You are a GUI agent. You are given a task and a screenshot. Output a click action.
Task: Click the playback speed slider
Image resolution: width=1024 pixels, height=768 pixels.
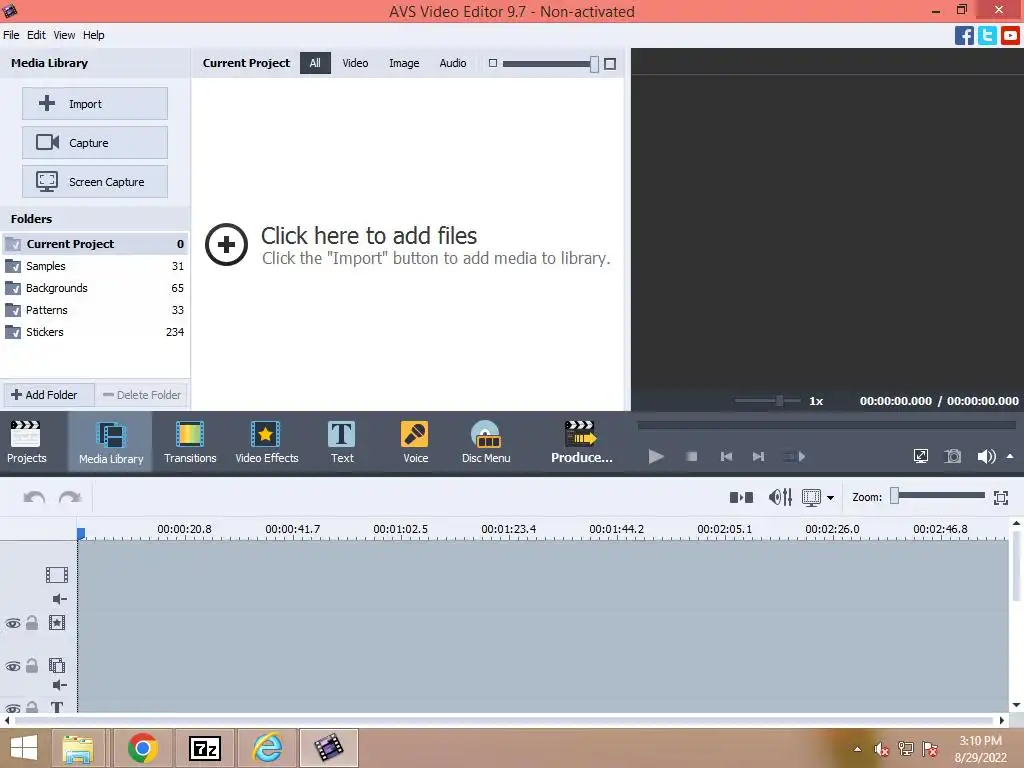767,400
